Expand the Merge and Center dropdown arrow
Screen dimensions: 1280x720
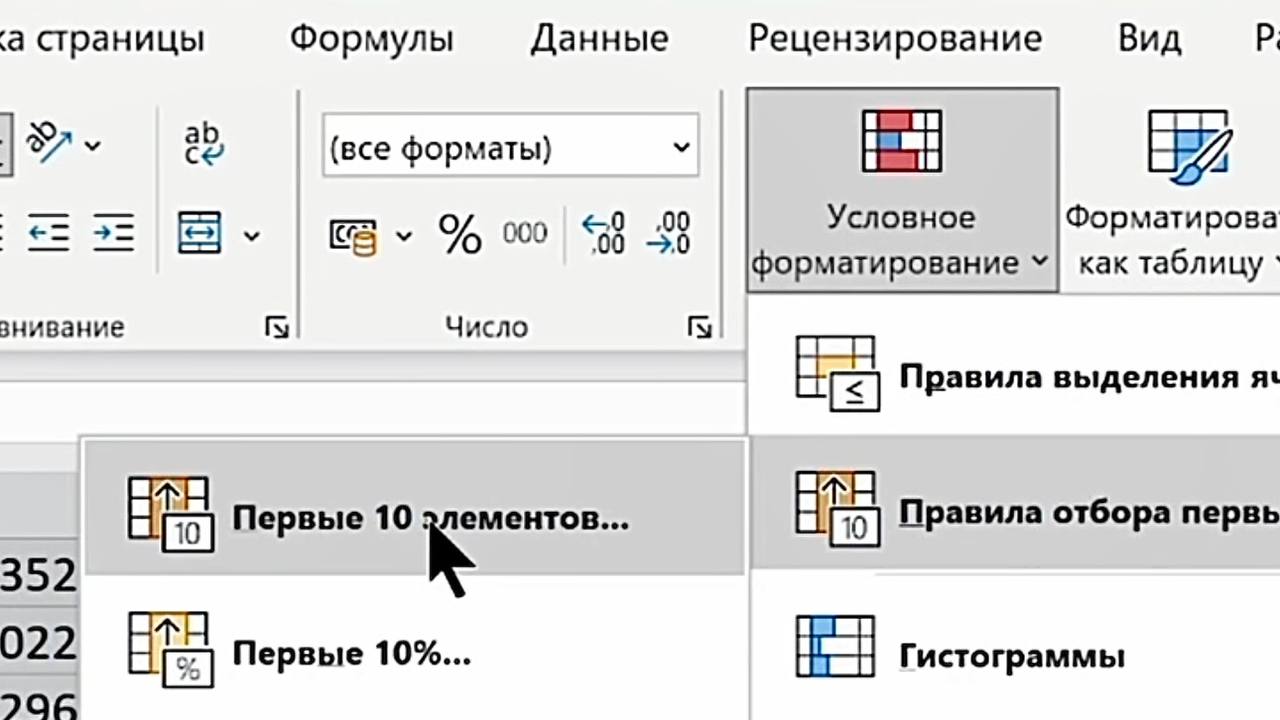(251, 236)
